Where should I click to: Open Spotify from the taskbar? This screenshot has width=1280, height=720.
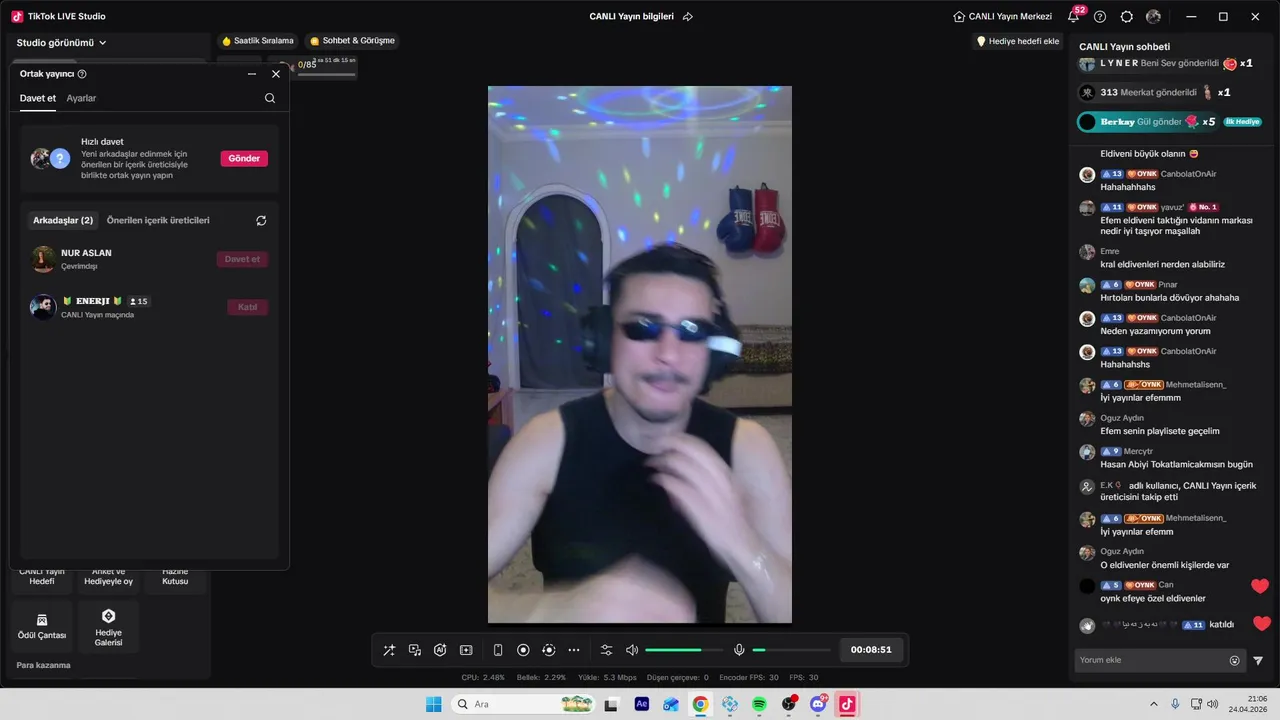[759, 704]
